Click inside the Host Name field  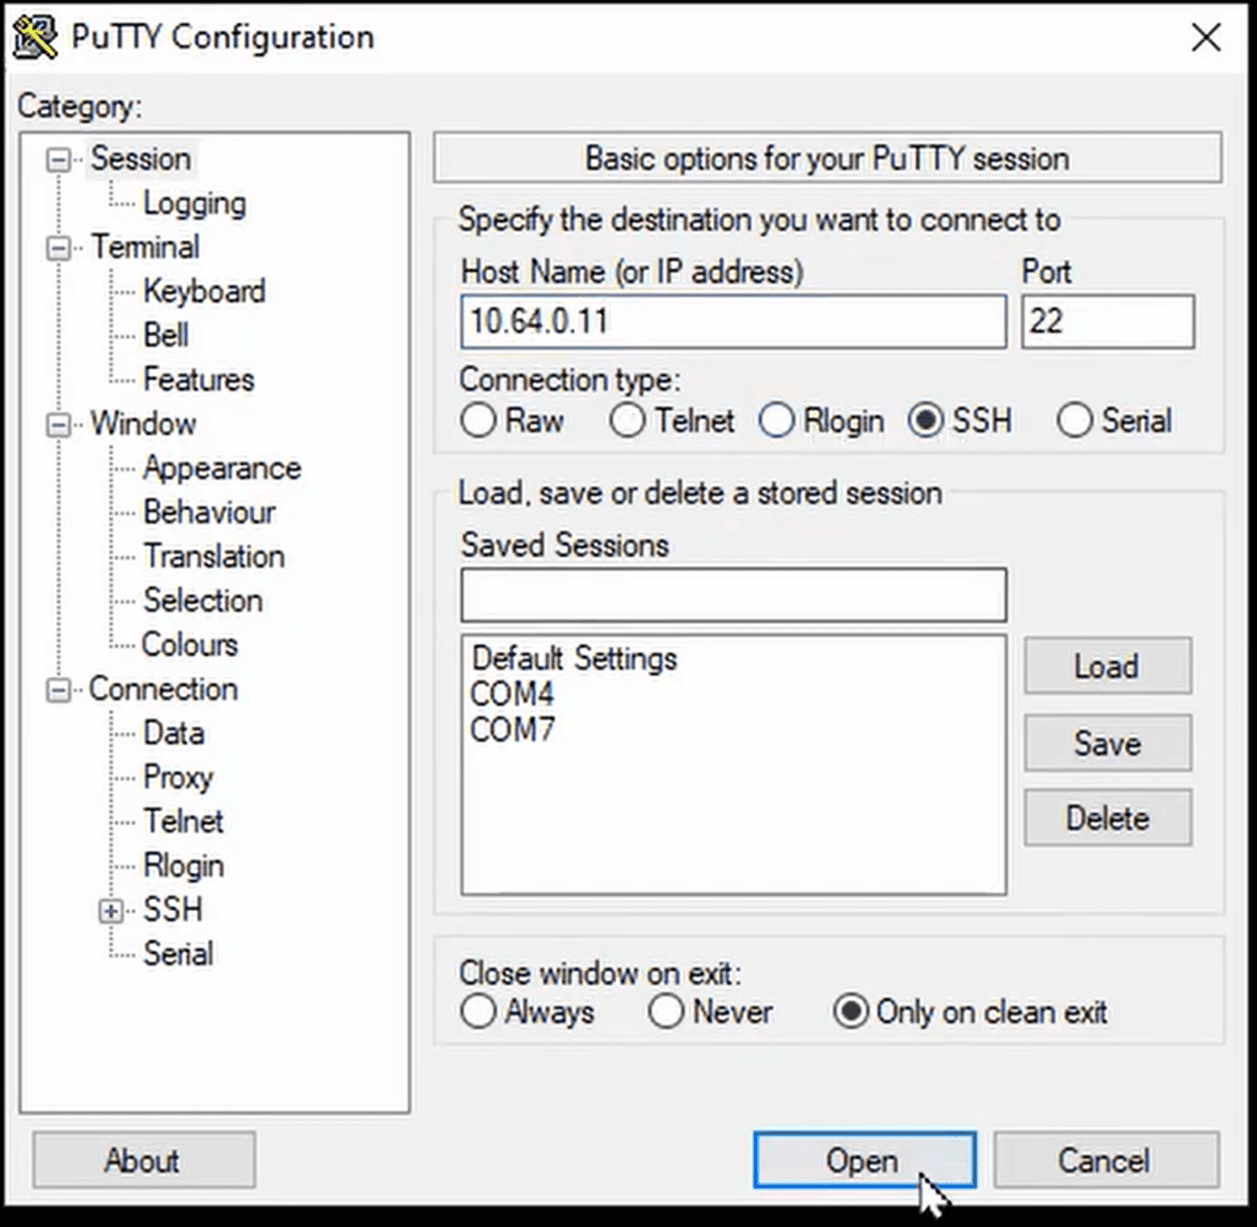pyautogui.click(x=733, y=322)
